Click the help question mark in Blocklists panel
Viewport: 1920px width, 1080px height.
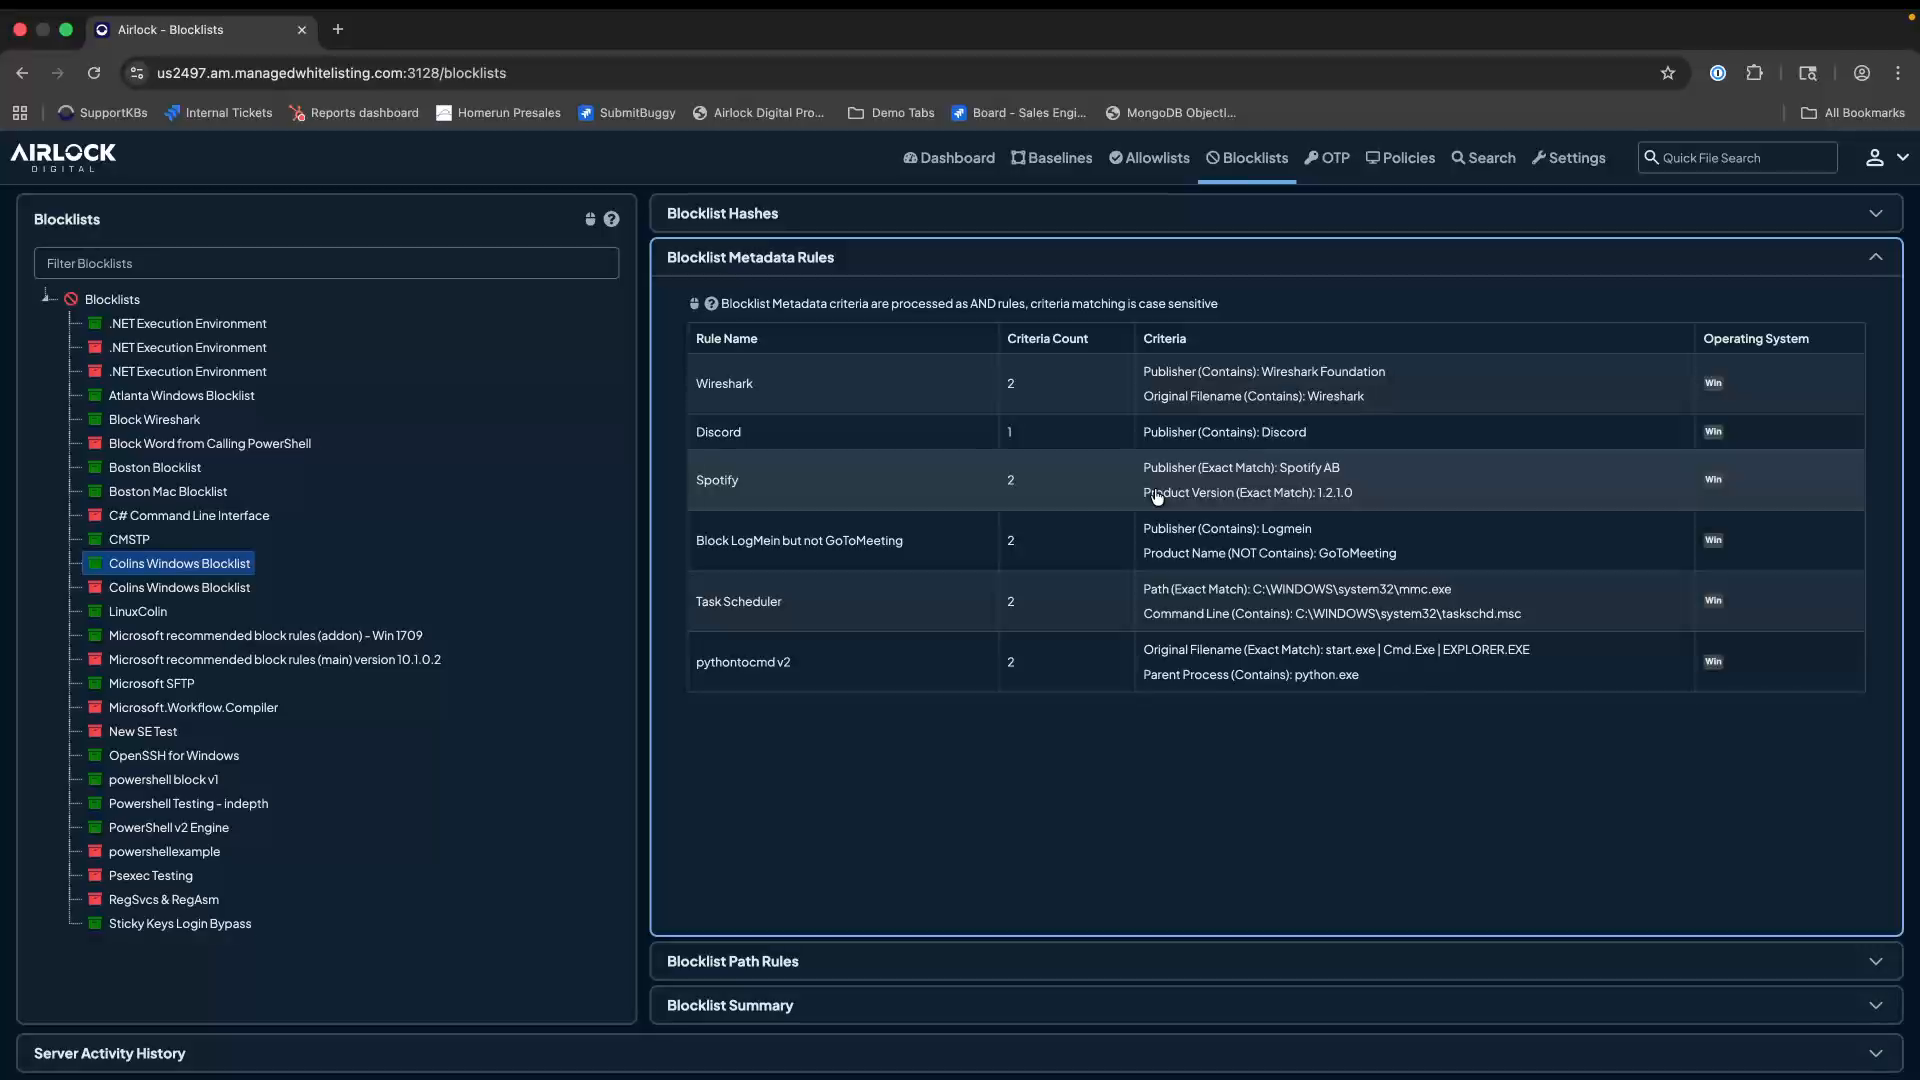(x=612, y=219)
